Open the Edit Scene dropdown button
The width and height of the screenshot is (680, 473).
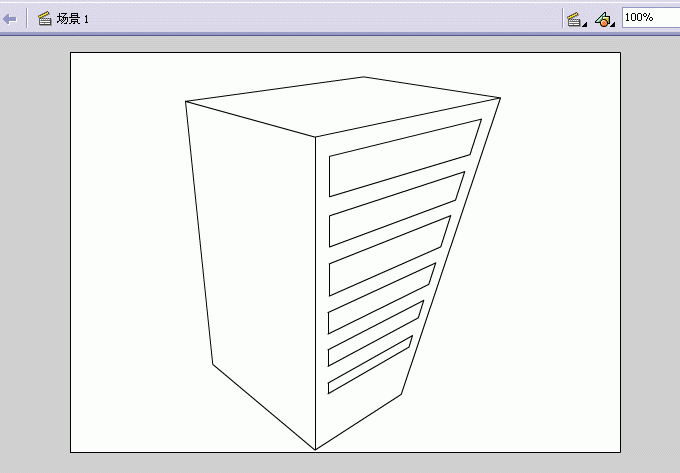[x=576, y=20]
